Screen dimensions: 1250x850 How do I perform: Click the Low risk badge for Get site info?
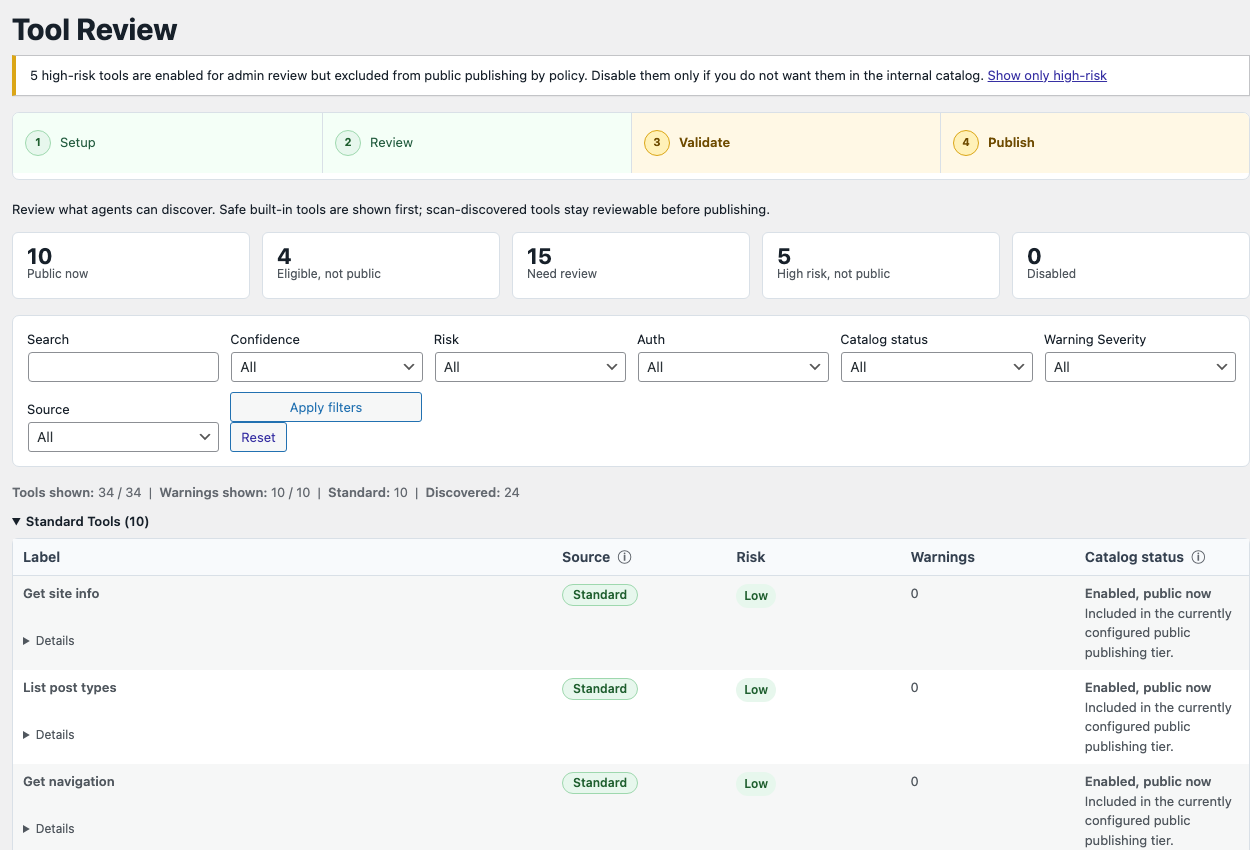tap(756, 595)
